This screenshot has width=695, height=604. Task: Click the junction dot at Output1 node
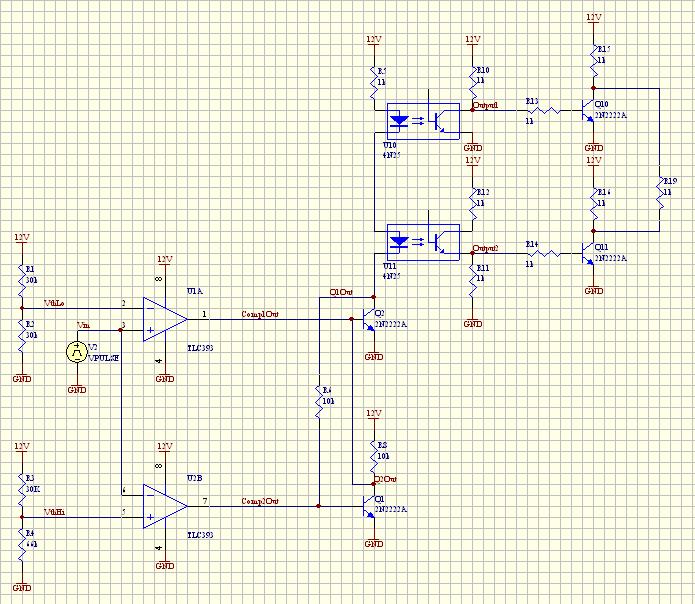[472, 110]
